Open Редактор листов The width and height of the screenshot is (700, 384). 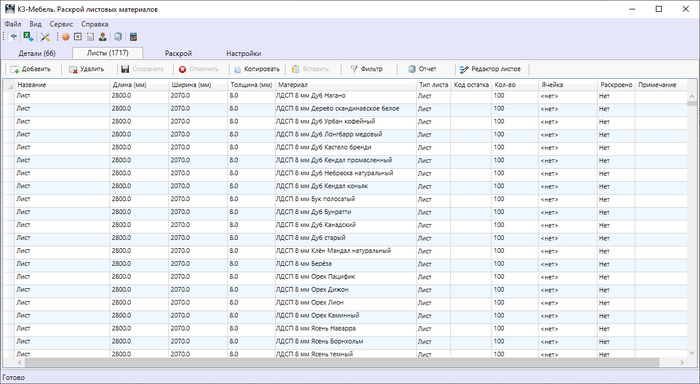click(x=490, y=69)
